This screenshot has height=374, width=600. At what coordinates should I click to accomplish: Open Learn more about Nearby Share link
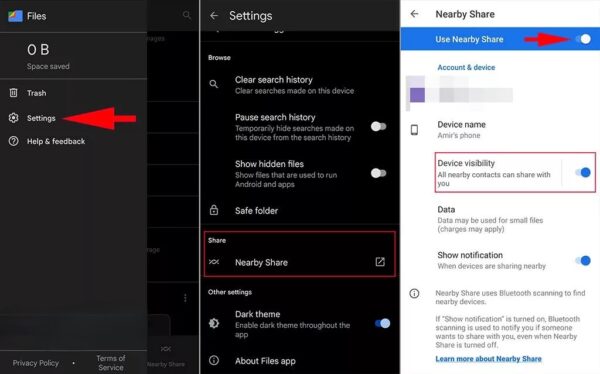point(488,359)
